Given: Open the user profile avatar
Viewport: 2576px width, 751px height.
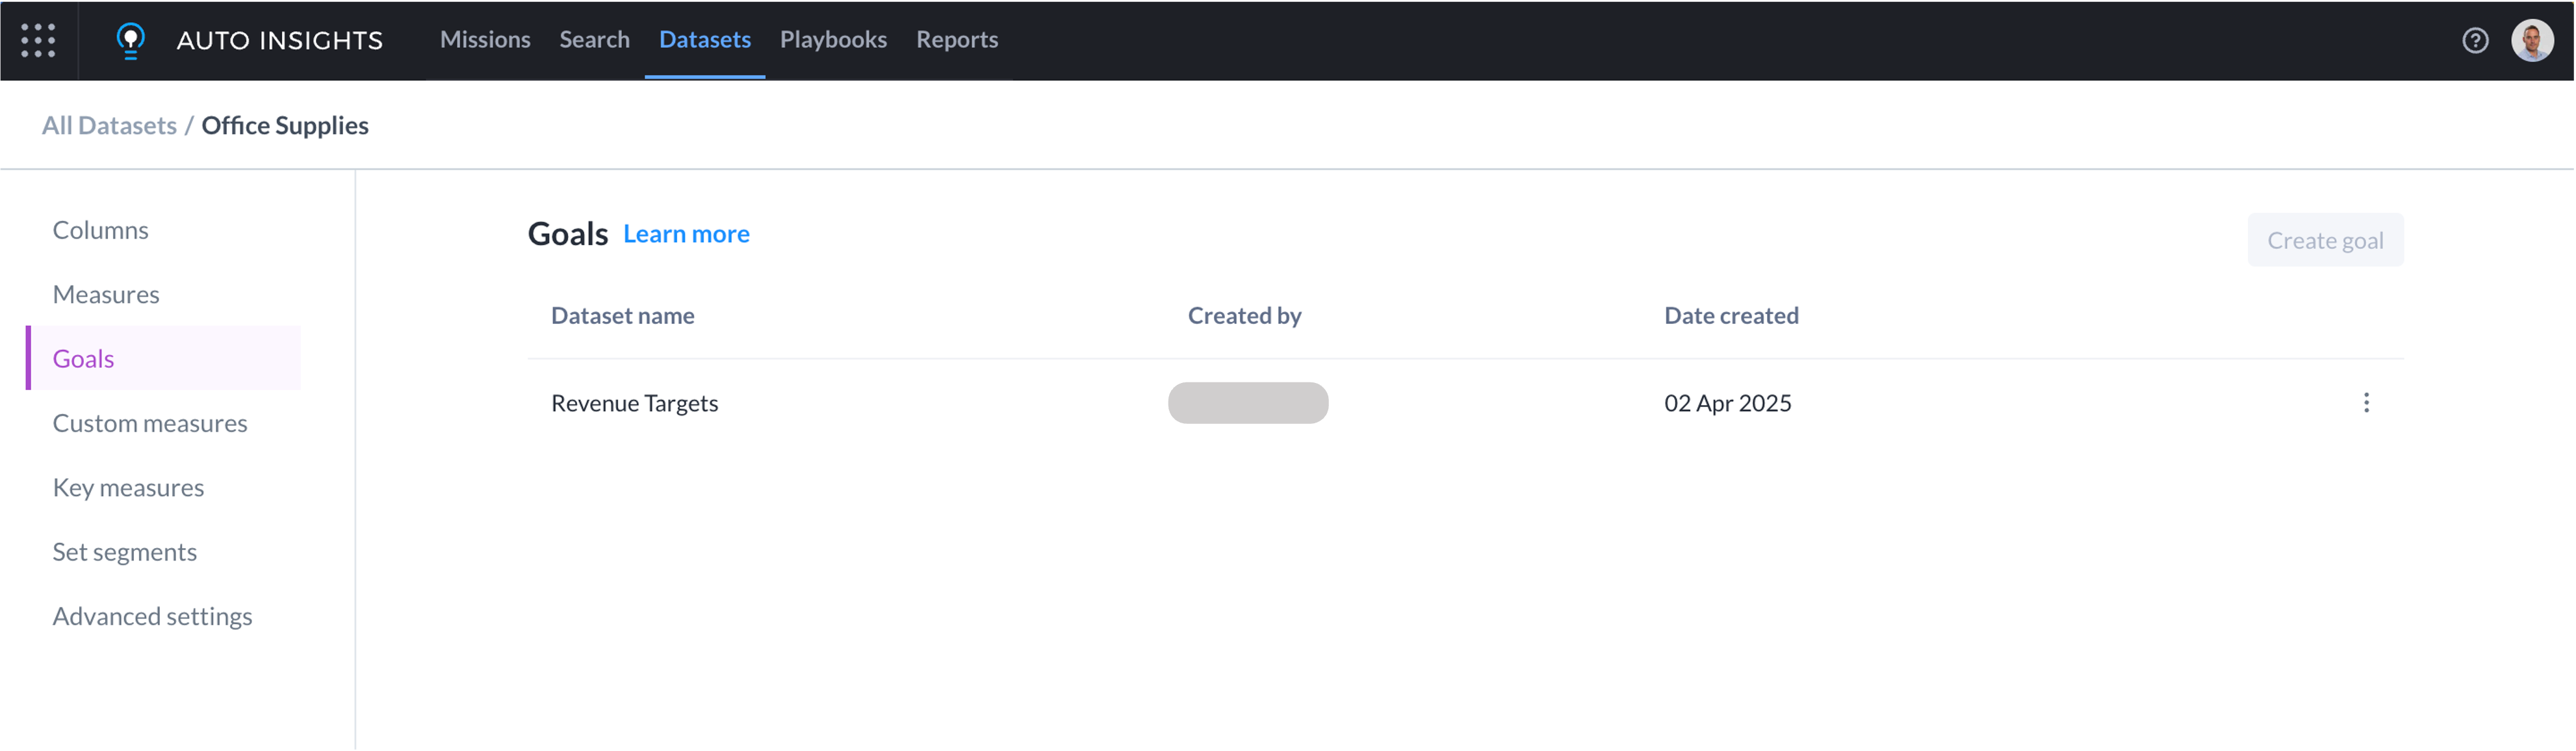Looking at the screenshot, I should 2532,40.
